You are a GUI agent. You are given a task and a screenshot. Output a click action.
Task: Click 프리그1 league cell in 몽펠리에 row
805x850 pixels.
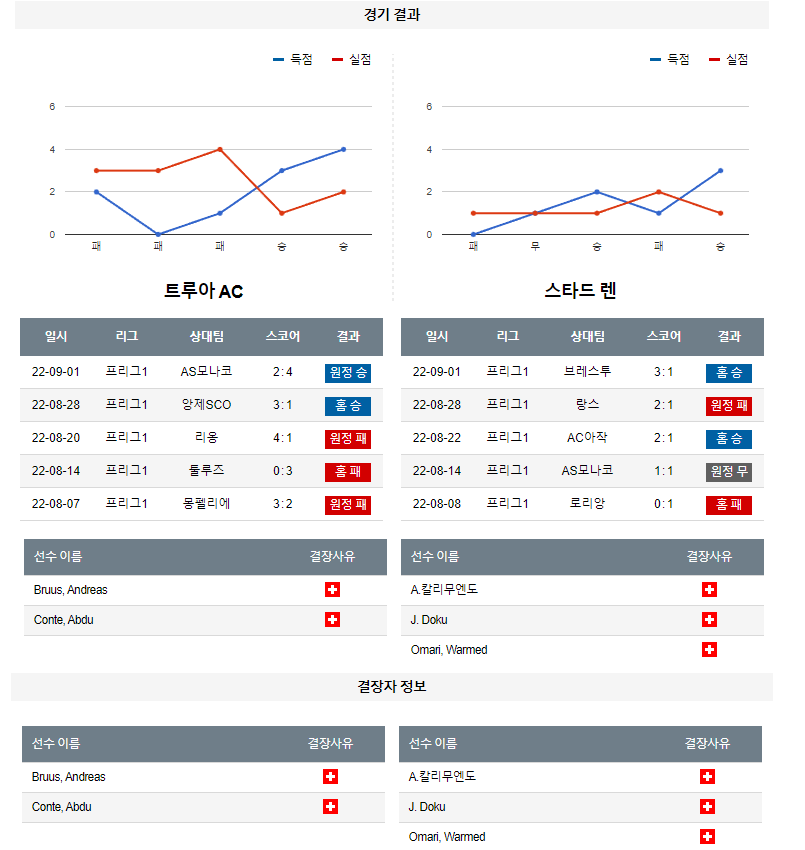(126, 504)
